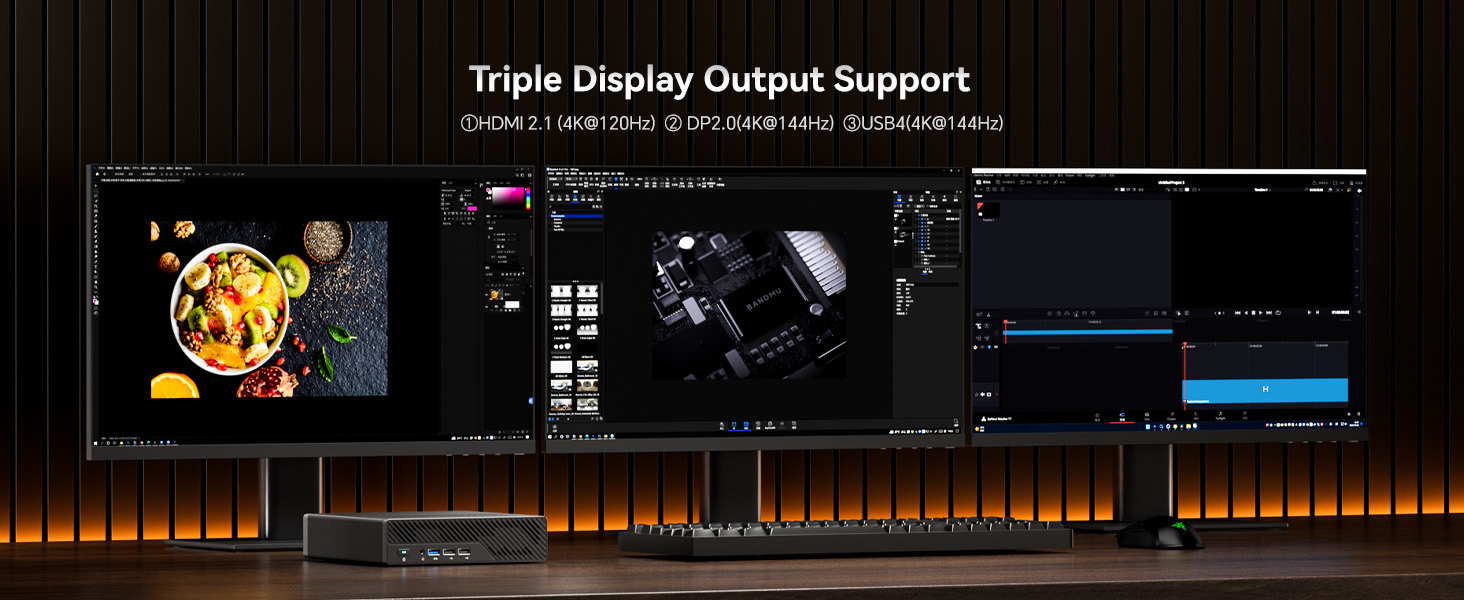
Task: Switch to the Fairlight page tab
Action: point(1219,415)
